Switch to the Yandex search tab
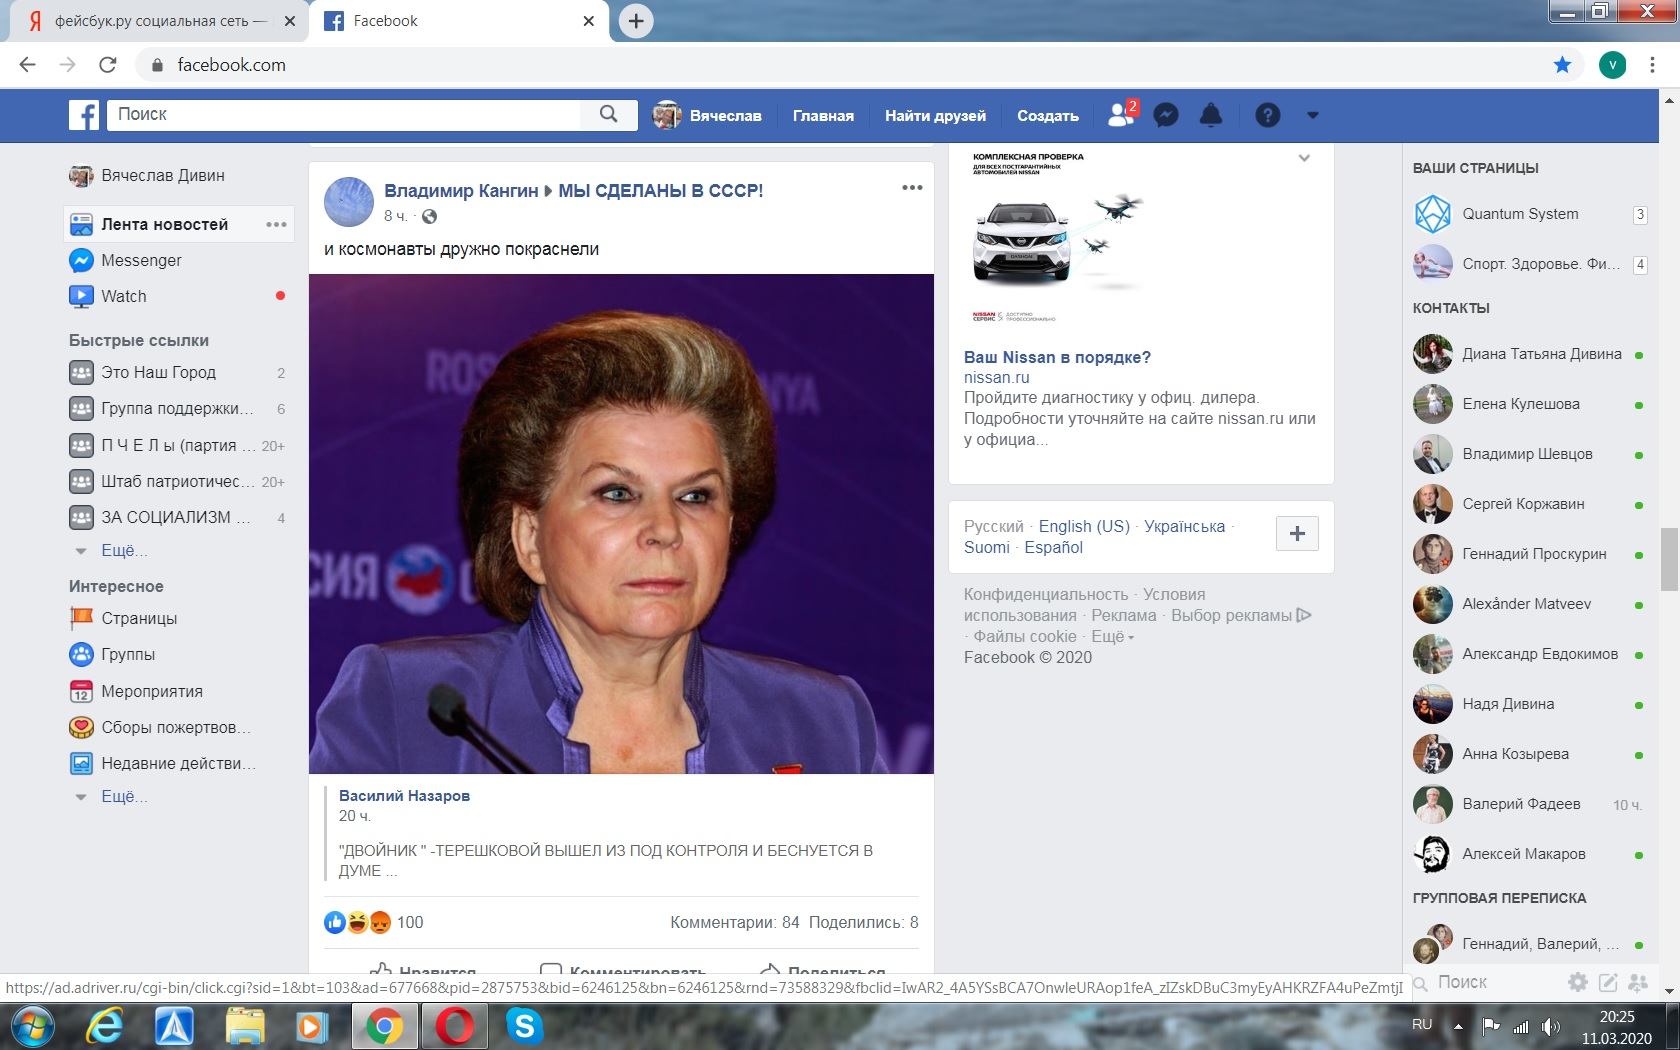 pos(160,21)
